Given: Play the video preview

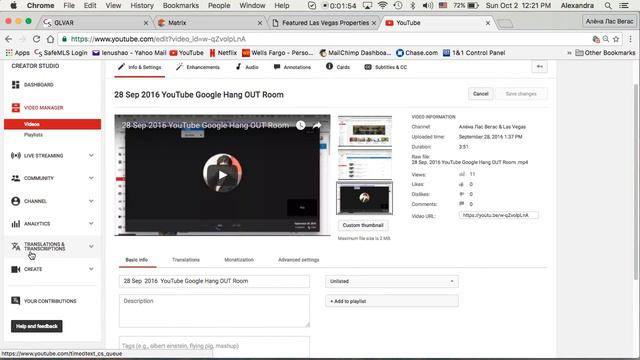Looking at the screenshot, I should click(222, 175).
